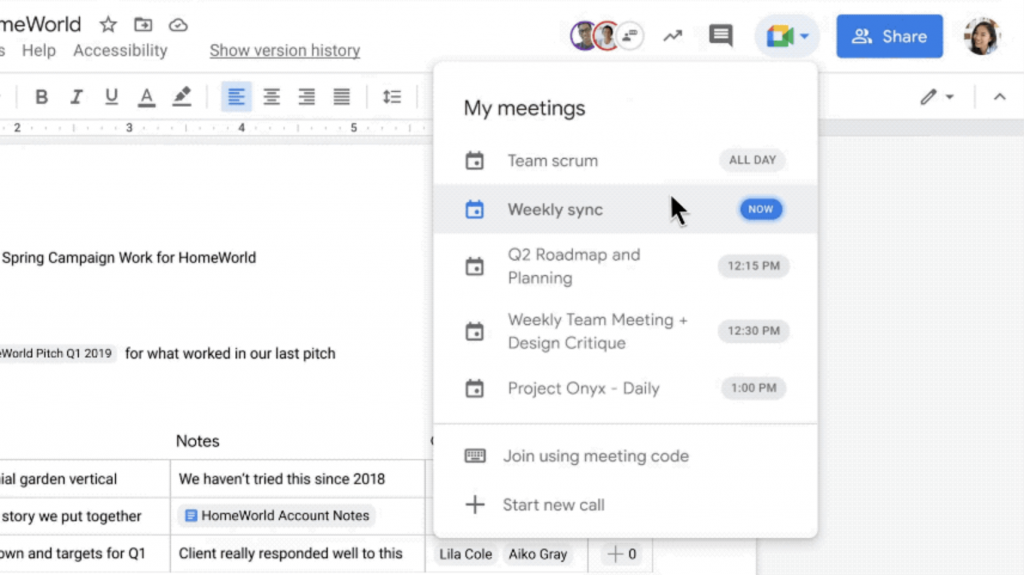Click the NOW badge on Weekly sync
The image size is (1024, 575).
tap(760, 209)
